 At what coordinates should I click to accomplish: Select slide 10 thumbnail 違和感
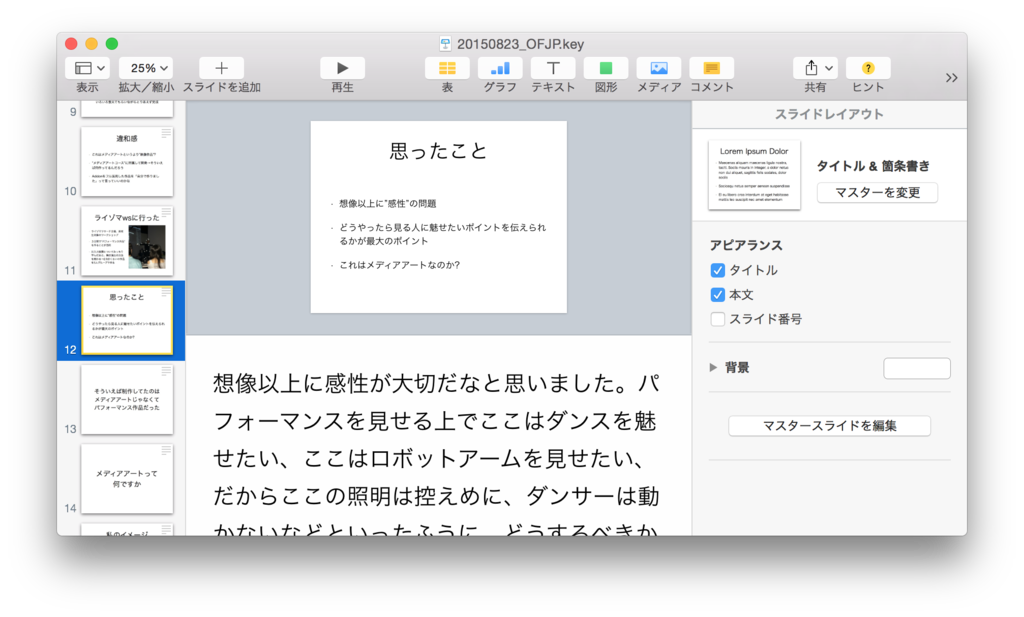pyautogui.click(x=127, y=161)
